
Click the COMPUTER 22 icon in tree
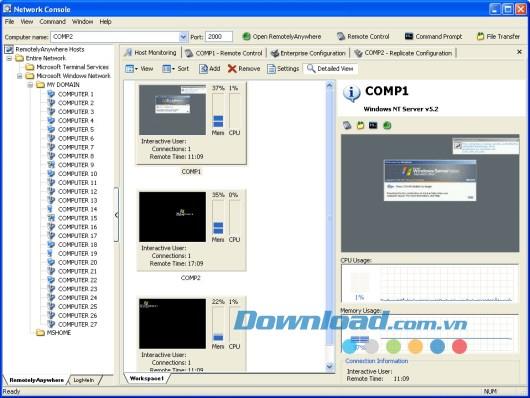[51, 280]
